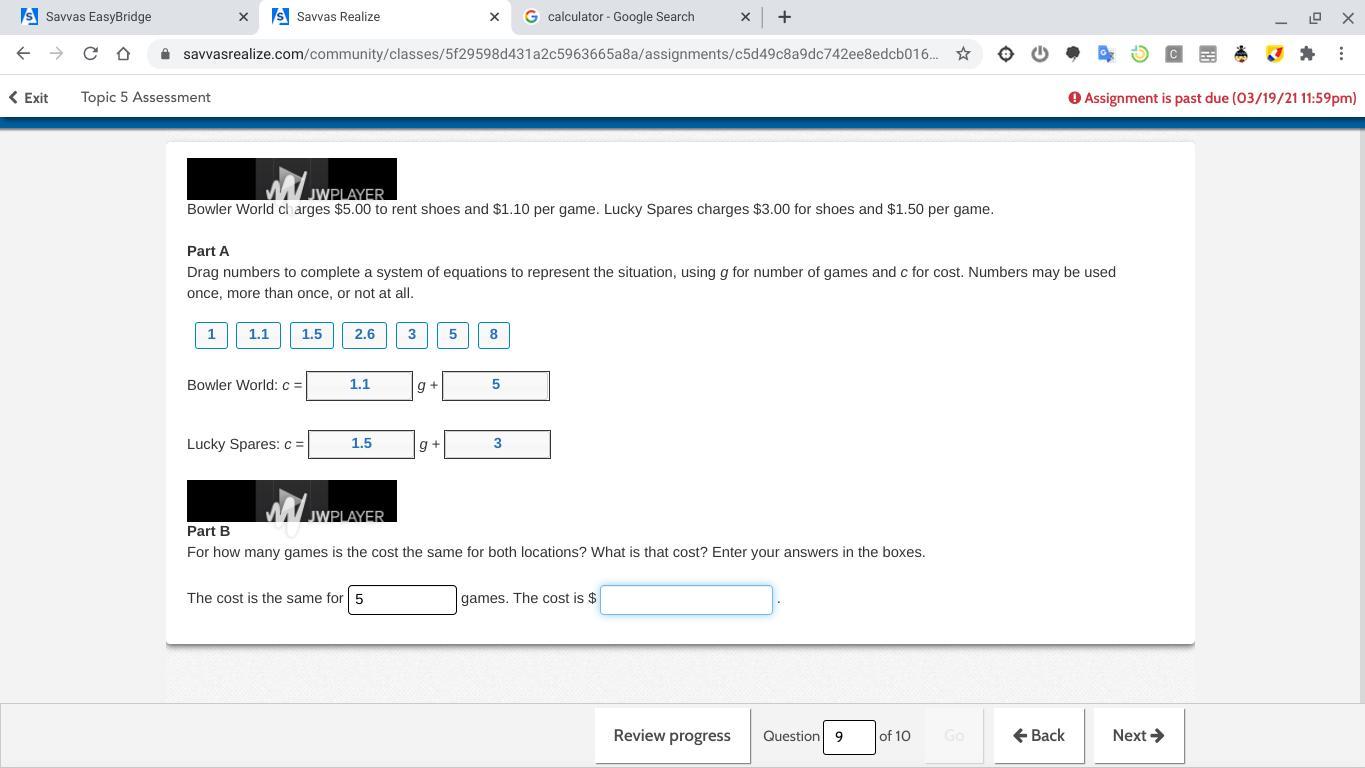
Task: Close the Savvas EasyBridge tab
Action: coord(243,17)
